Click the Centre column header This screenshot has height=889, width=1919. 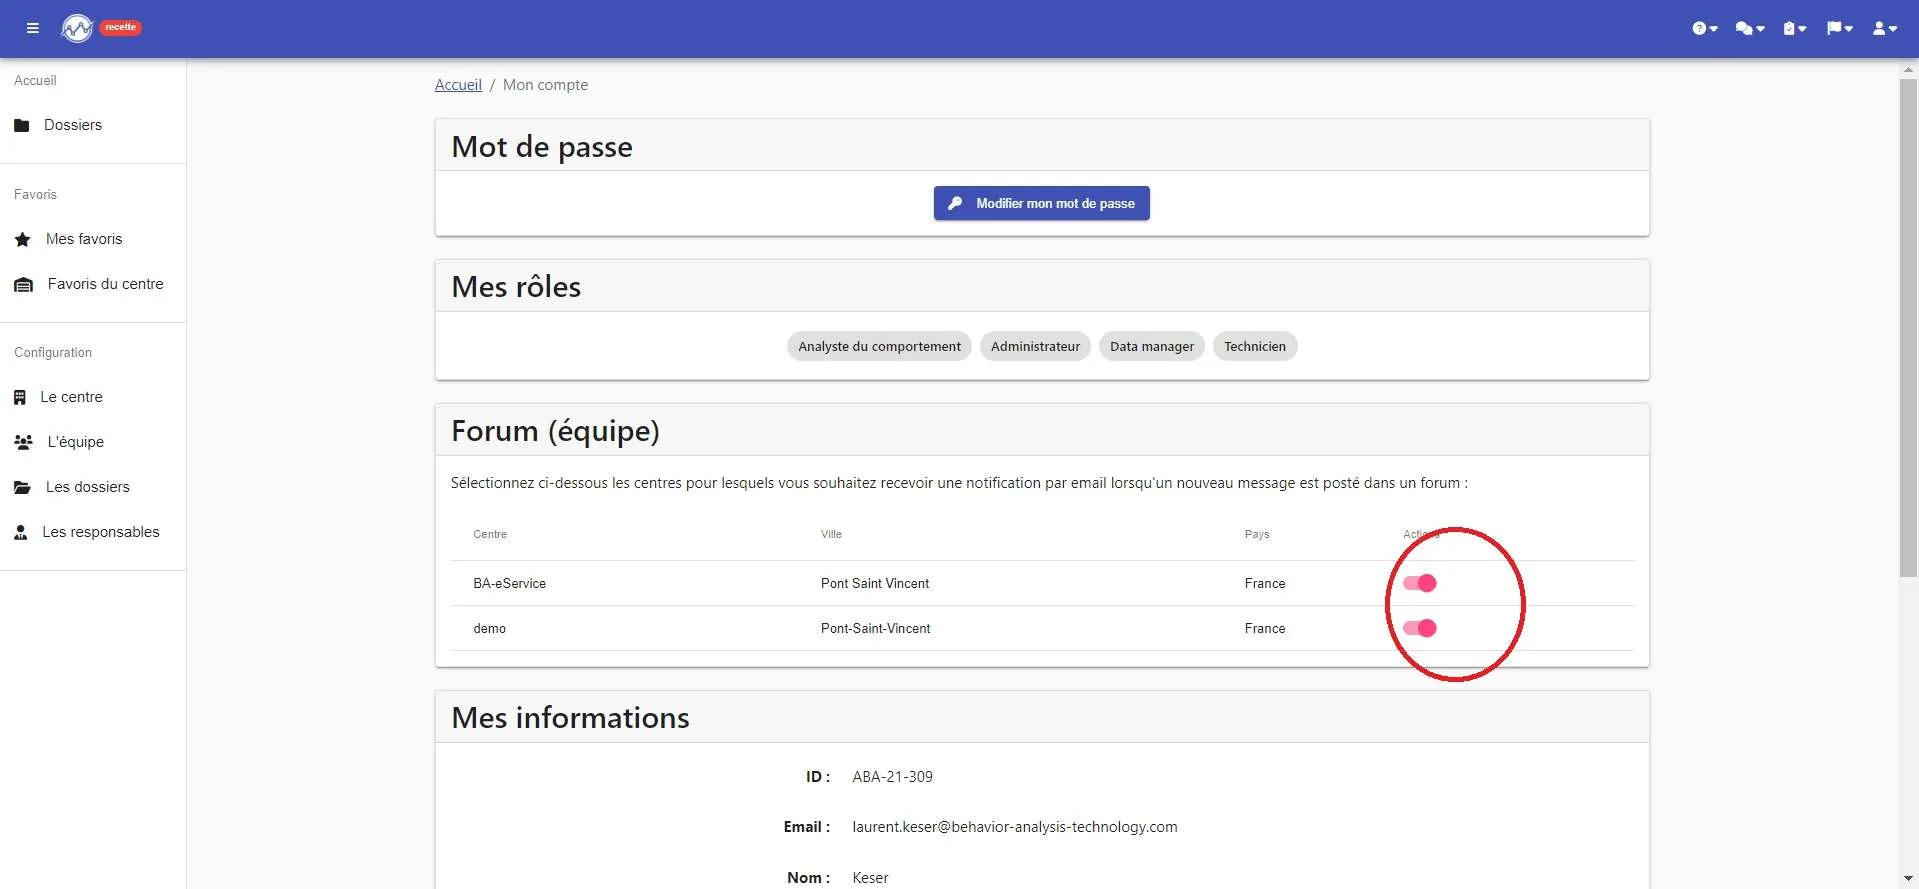[490, 534]
